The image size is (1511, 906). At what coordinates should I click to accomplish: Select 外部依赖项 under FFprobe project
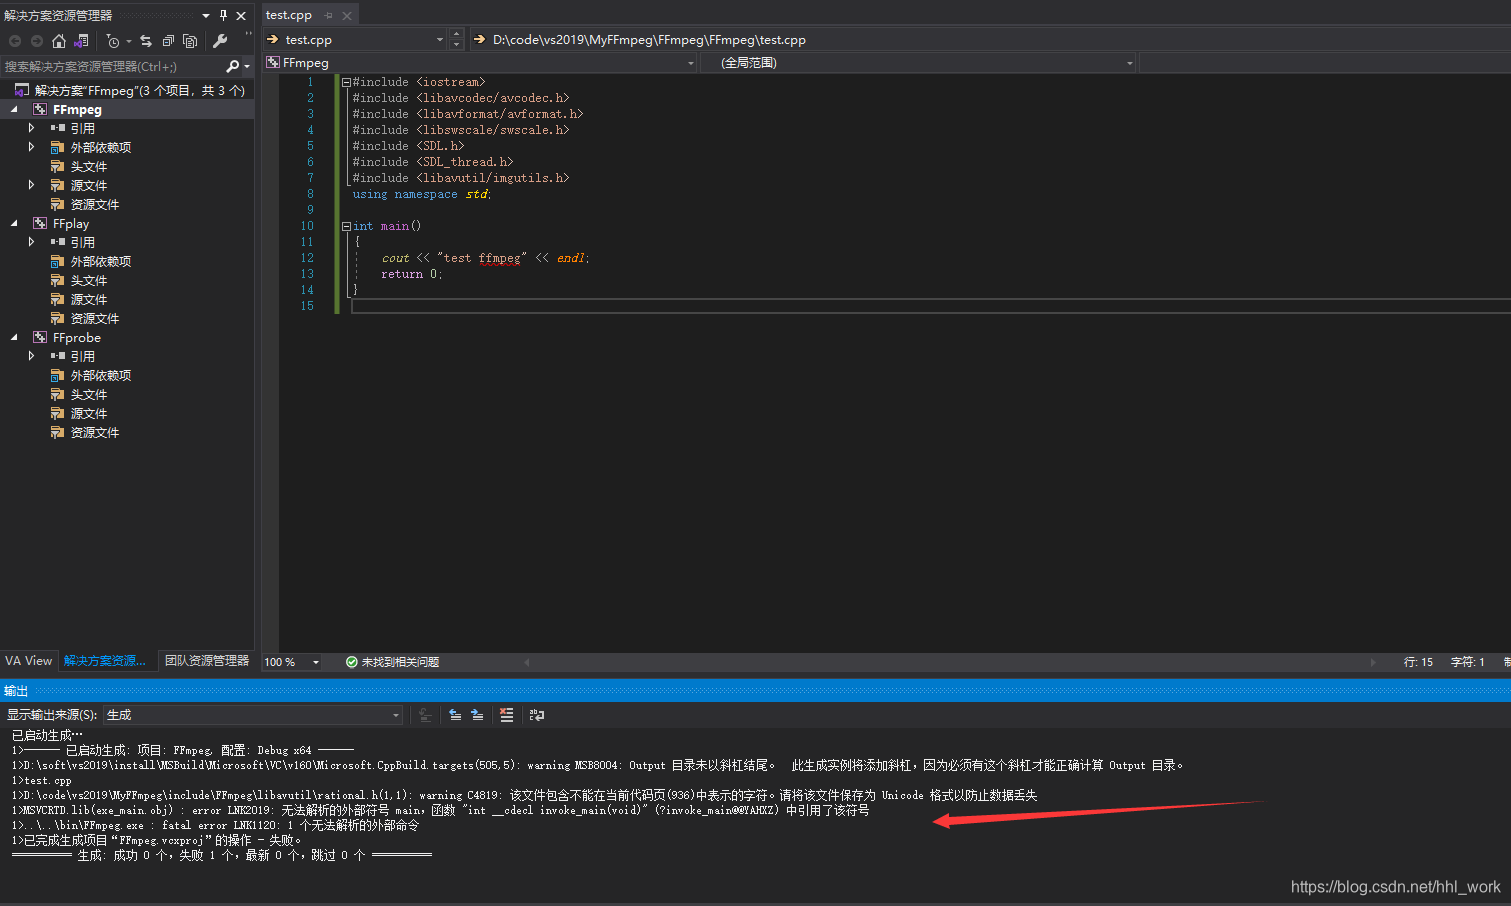coord(101,375)
